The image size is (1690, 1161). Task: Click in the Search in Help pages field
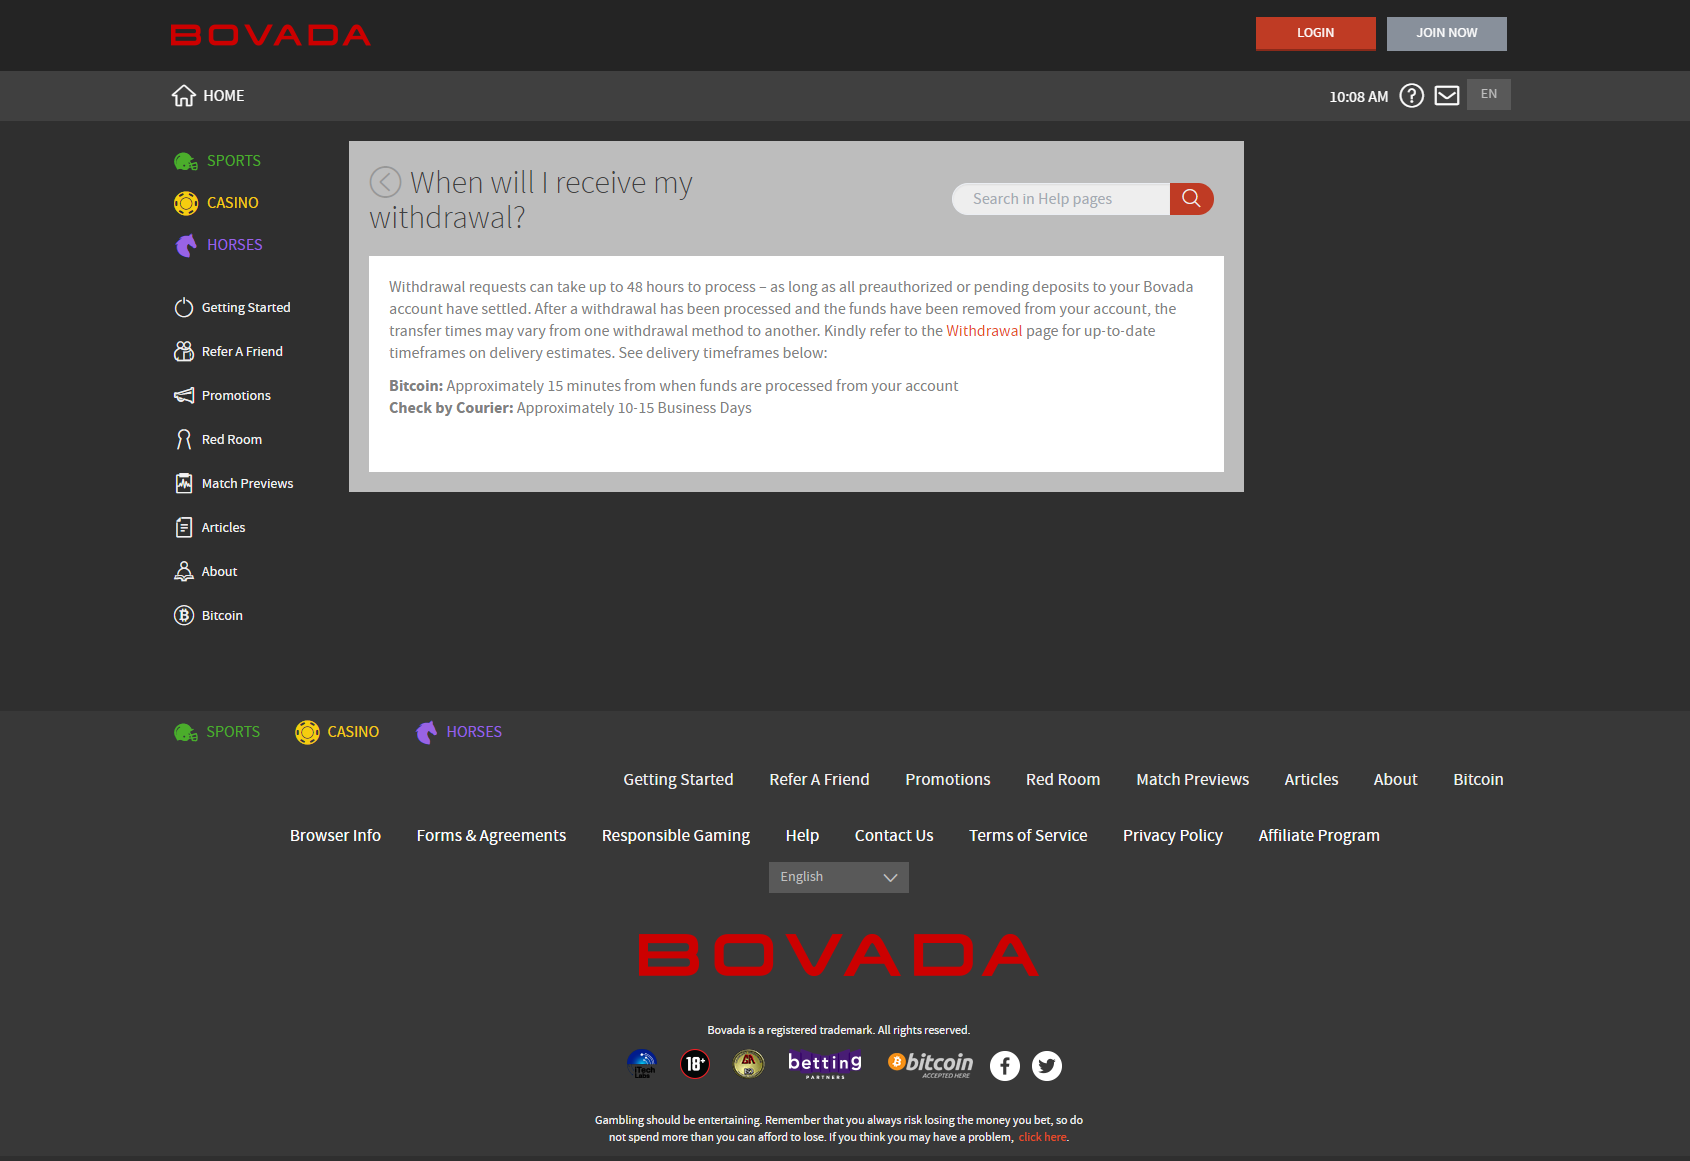point(1061,199)
